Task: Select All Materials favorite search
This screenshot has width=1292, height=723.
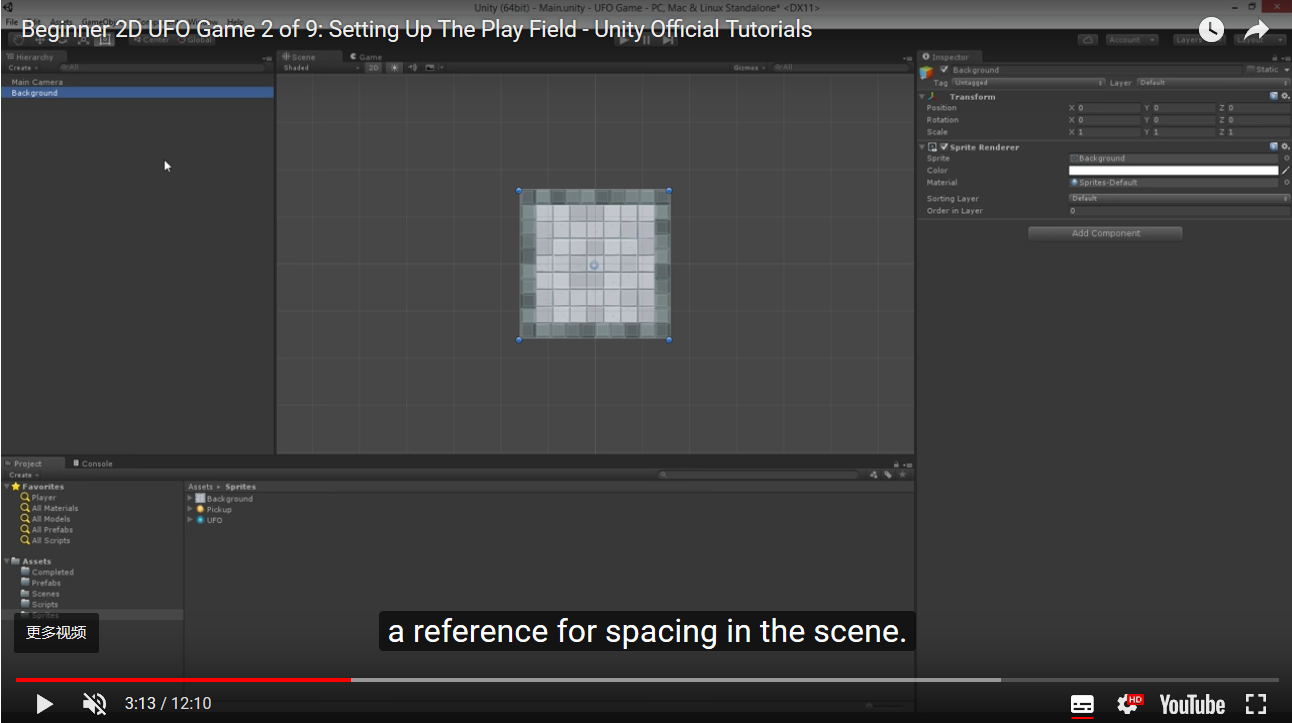Action: pos(49,508)
